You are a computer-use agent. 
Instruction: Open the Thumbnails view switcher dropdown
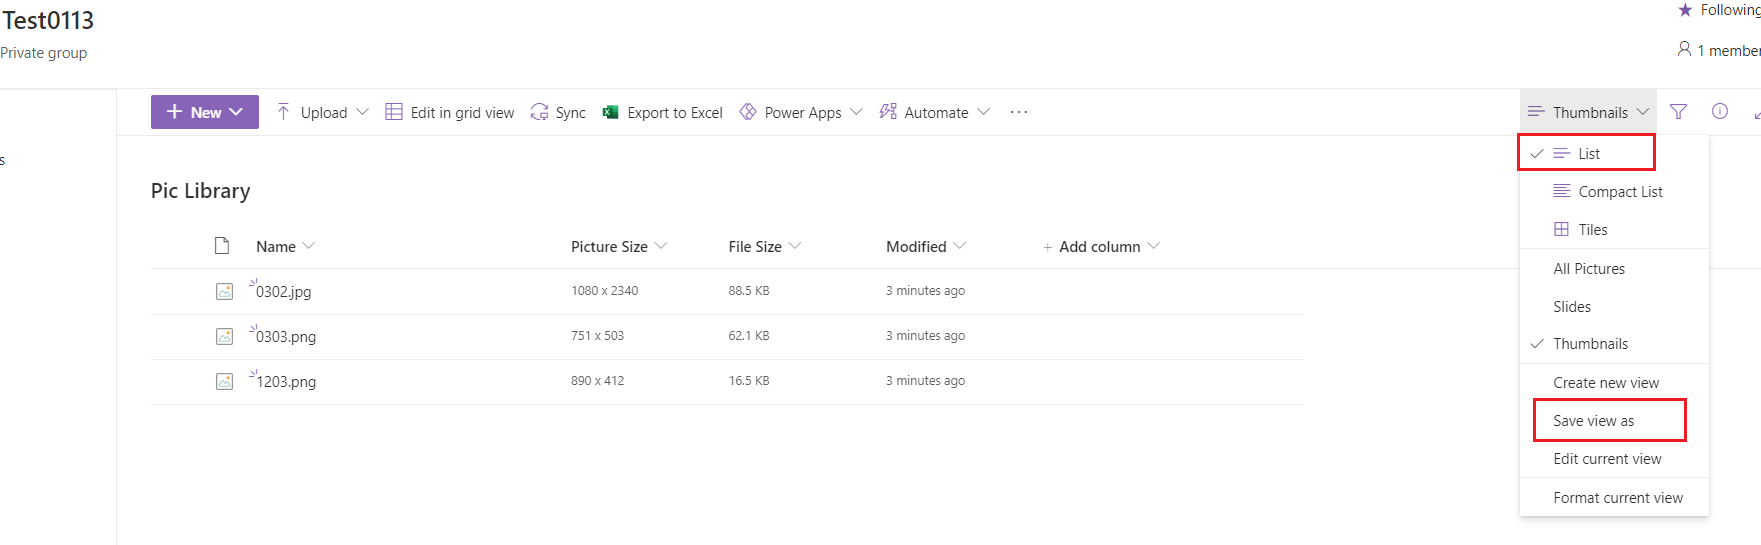pos(1588,112)
